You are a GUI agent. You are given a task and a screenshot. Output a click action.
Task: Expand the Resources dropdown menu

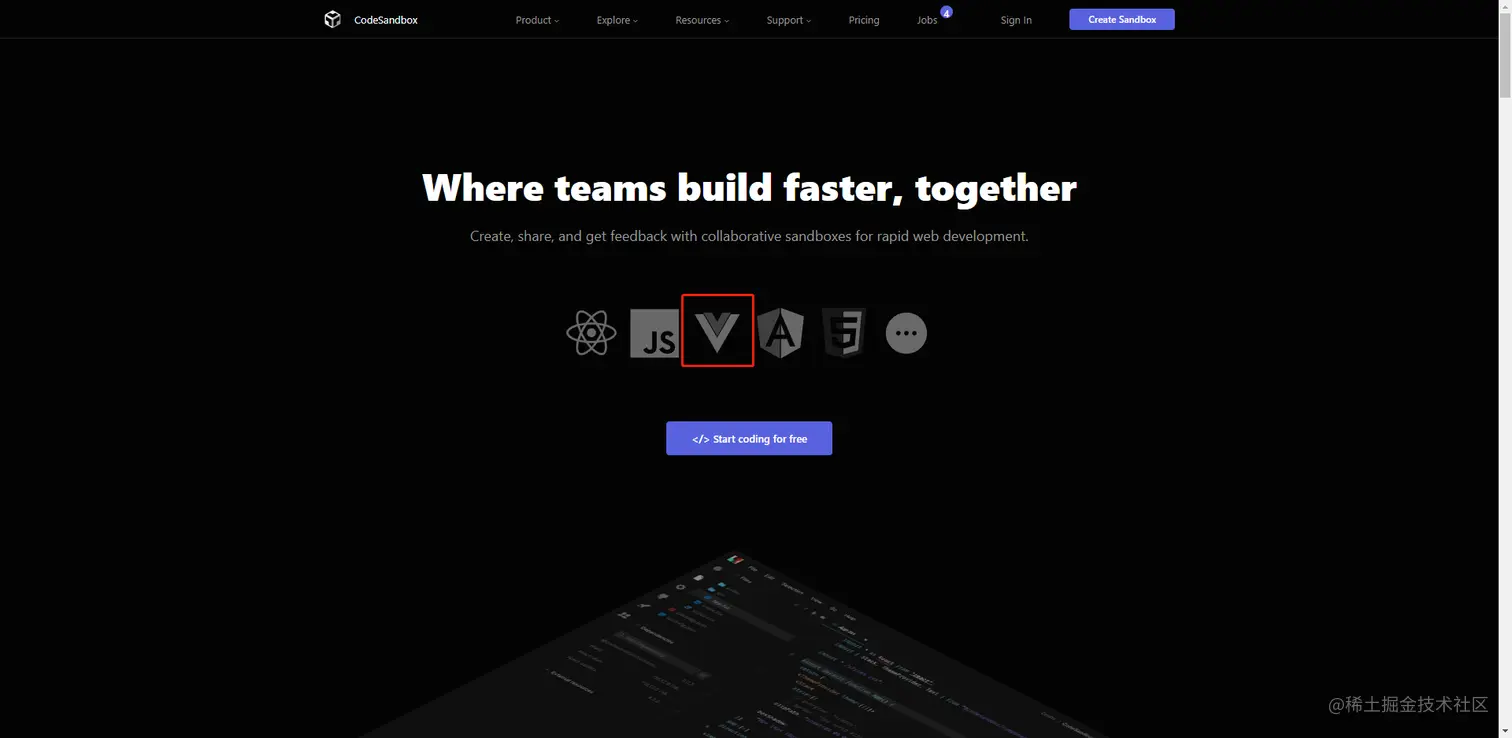(x=702, y=20)
